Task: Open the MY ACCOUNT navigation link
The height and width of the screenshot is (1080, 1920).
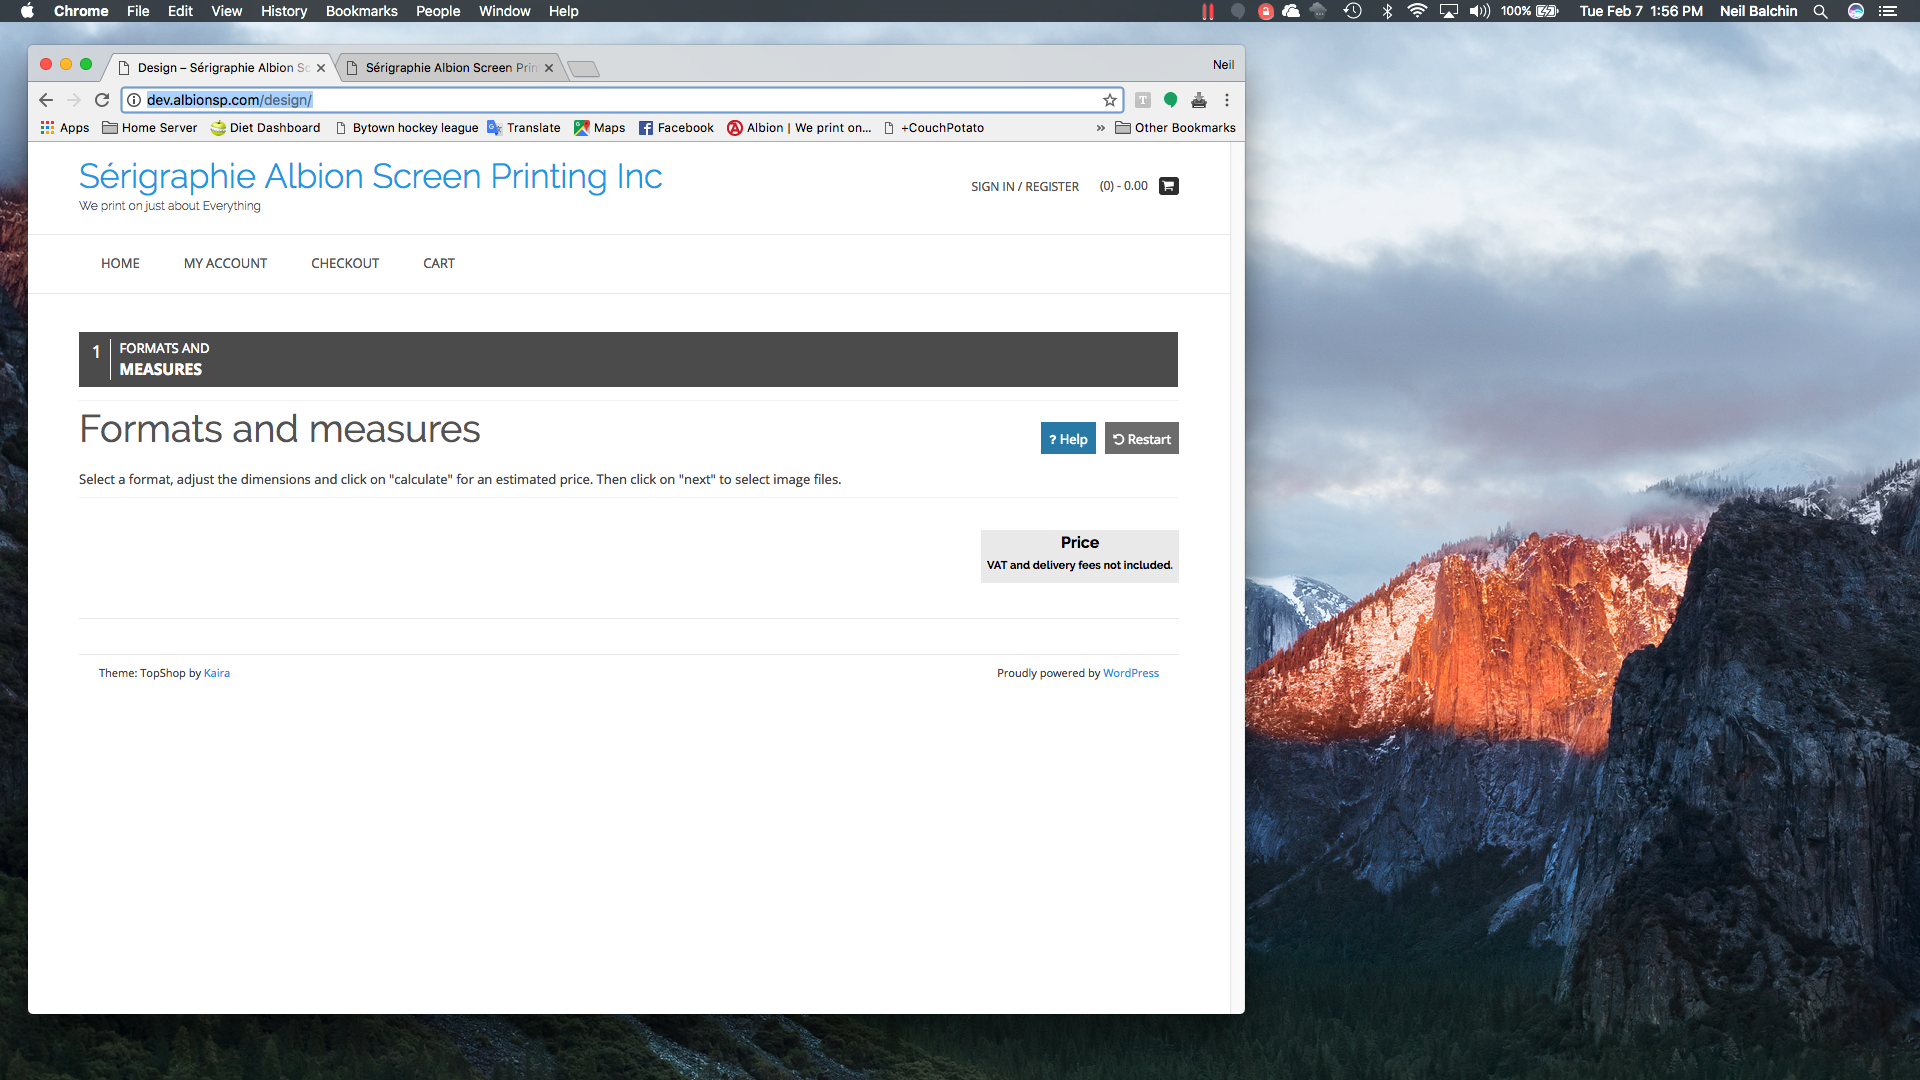Action: click(x=225, y=263)
